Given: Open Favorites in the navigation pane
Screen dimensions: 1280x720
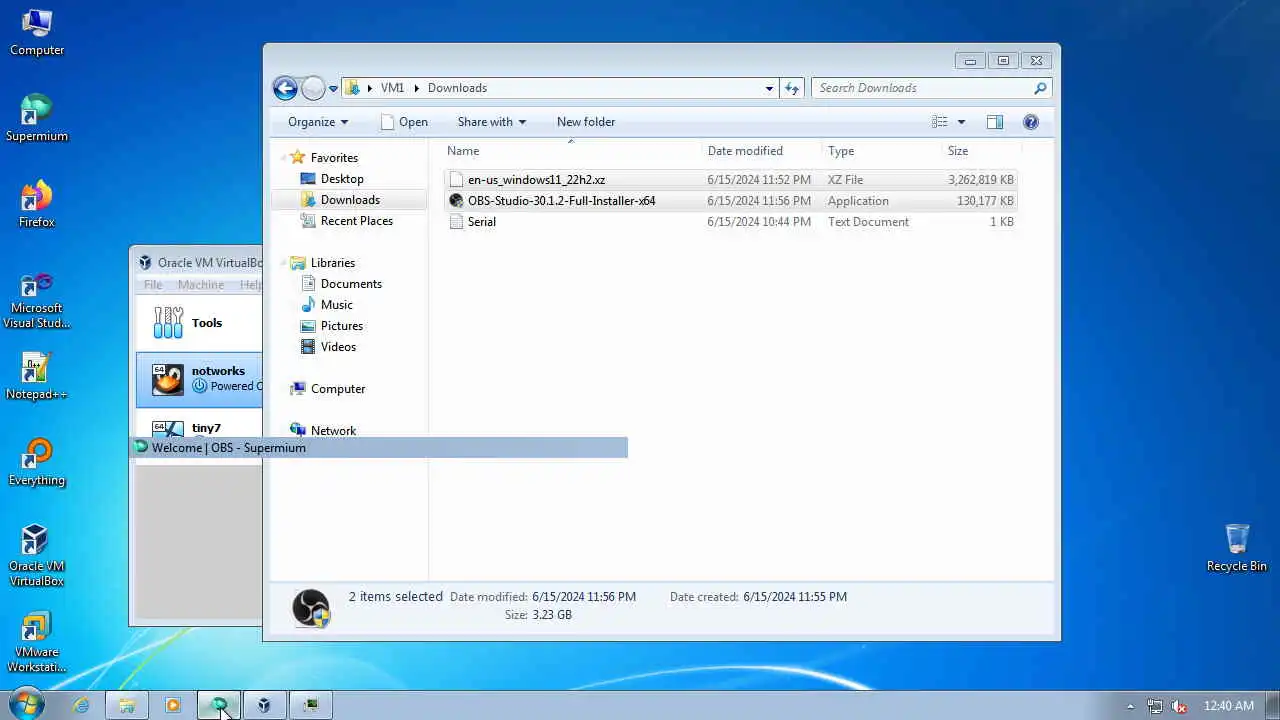Looking at the screenshot, I should [x=334, y=158].
